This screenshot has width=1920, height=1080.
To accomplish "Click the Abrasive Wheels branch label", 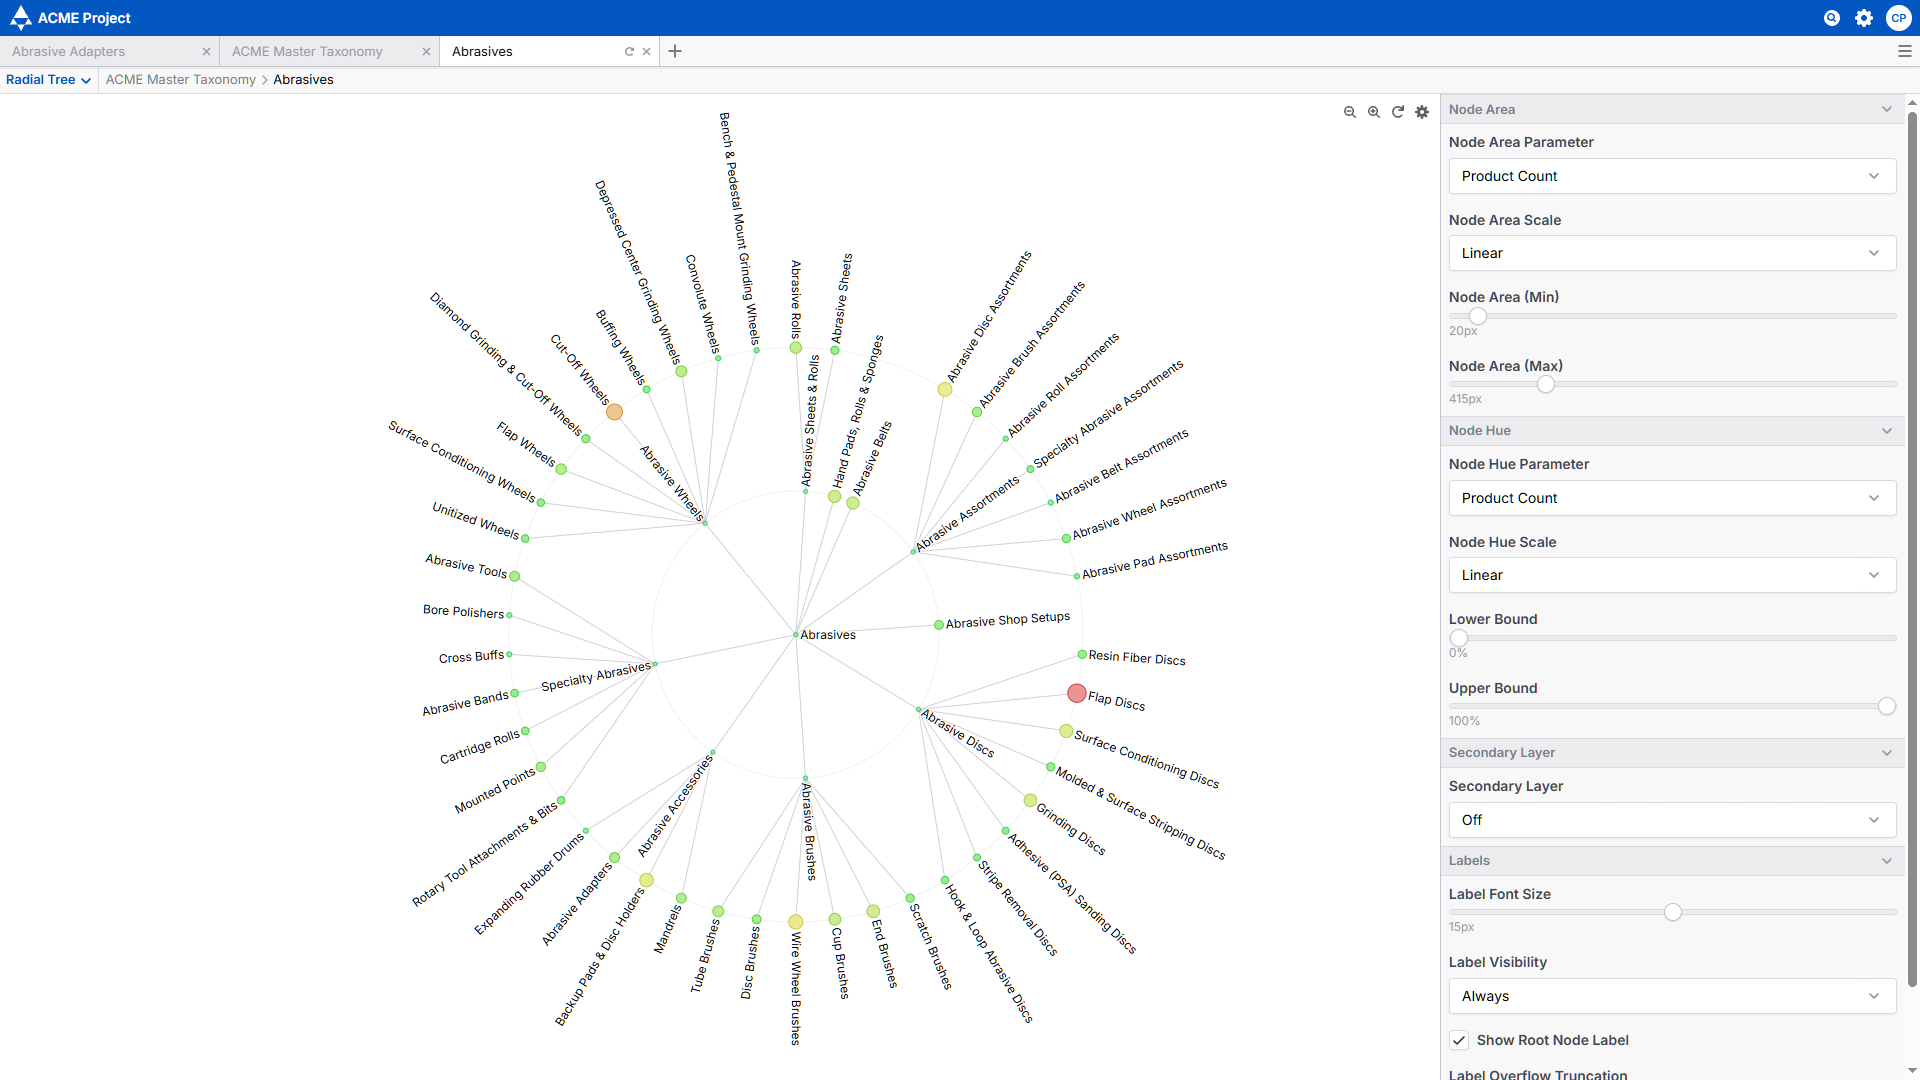I will coord(672,483).
